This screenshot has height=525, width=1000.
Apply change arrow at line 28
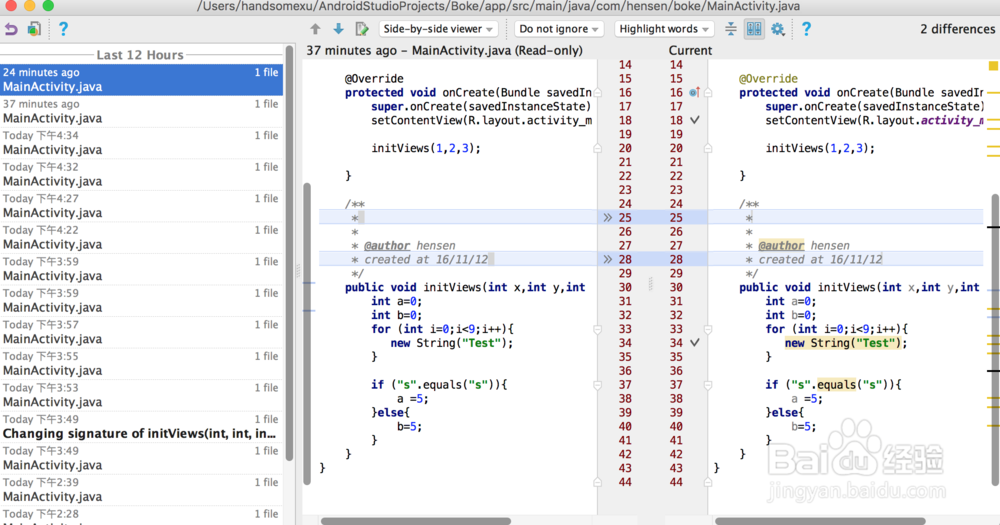click(607, 259)
